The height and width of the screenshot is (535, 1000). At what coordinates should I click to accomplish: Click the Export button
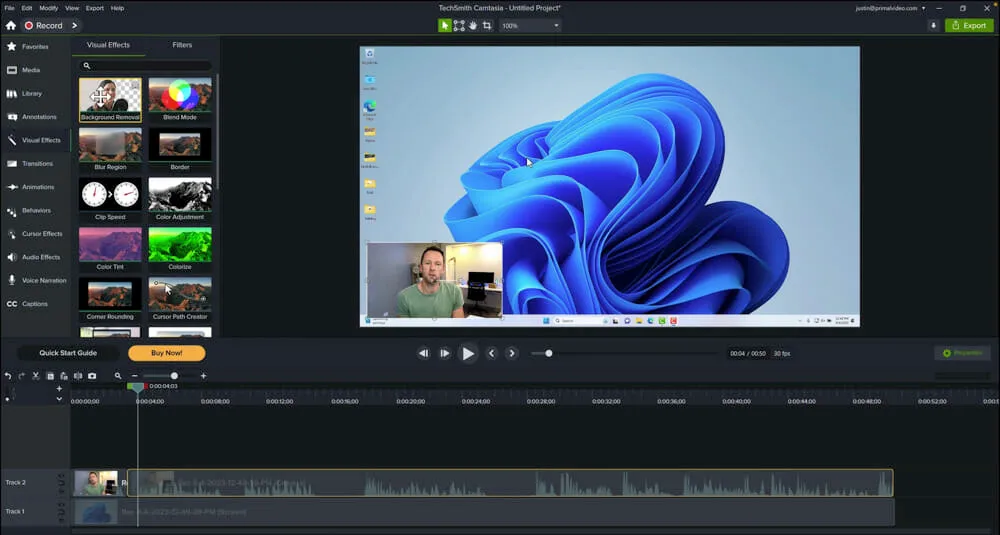pos(967,25)
